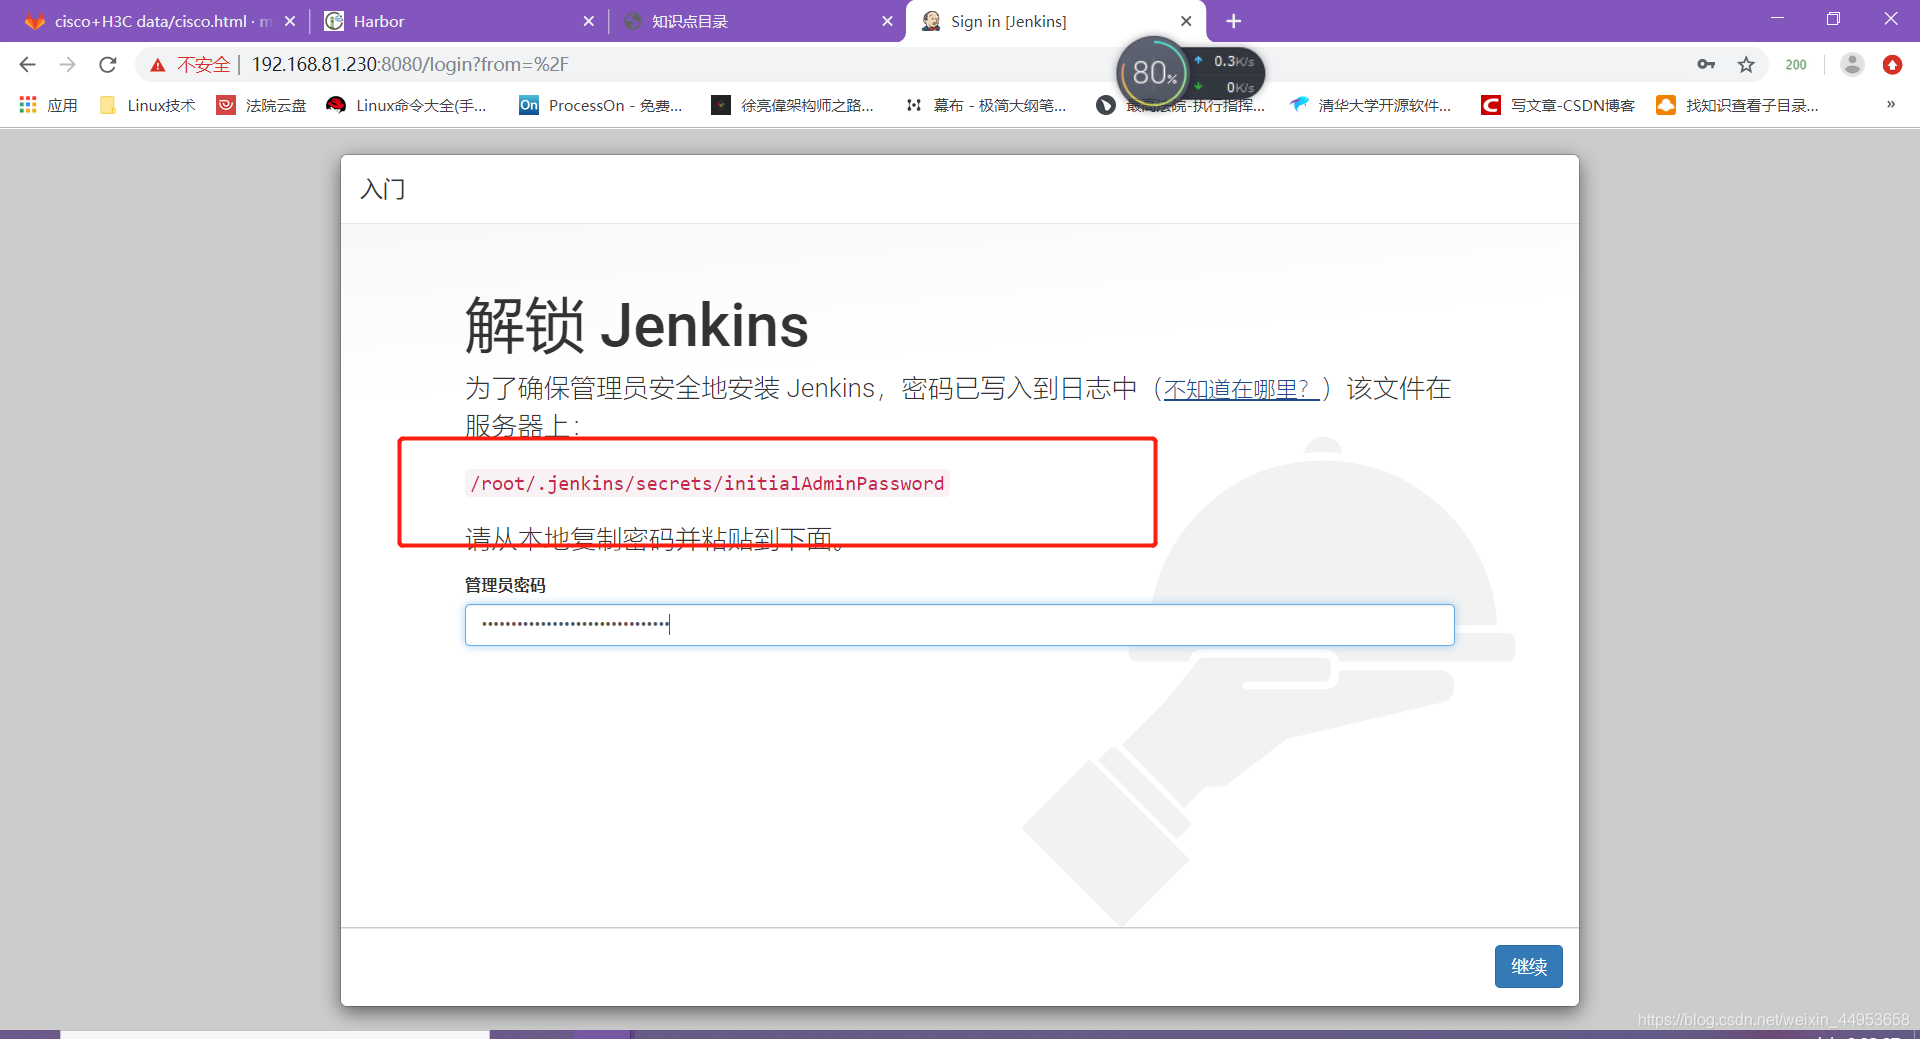Open a new browser tab

1234,21
